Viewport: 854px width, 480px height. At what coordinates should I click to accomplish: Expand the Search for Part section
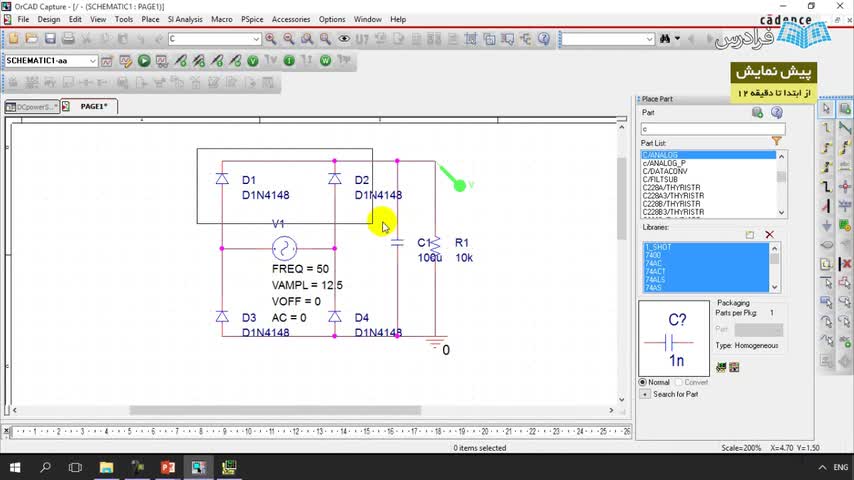[645, 394]
